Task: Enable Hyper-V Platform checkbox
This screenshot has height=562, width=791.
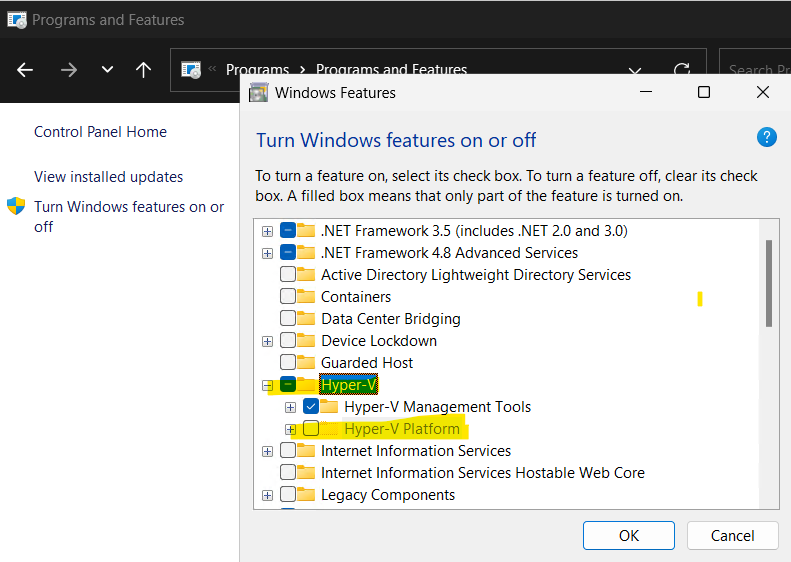Action: point(311,428)
